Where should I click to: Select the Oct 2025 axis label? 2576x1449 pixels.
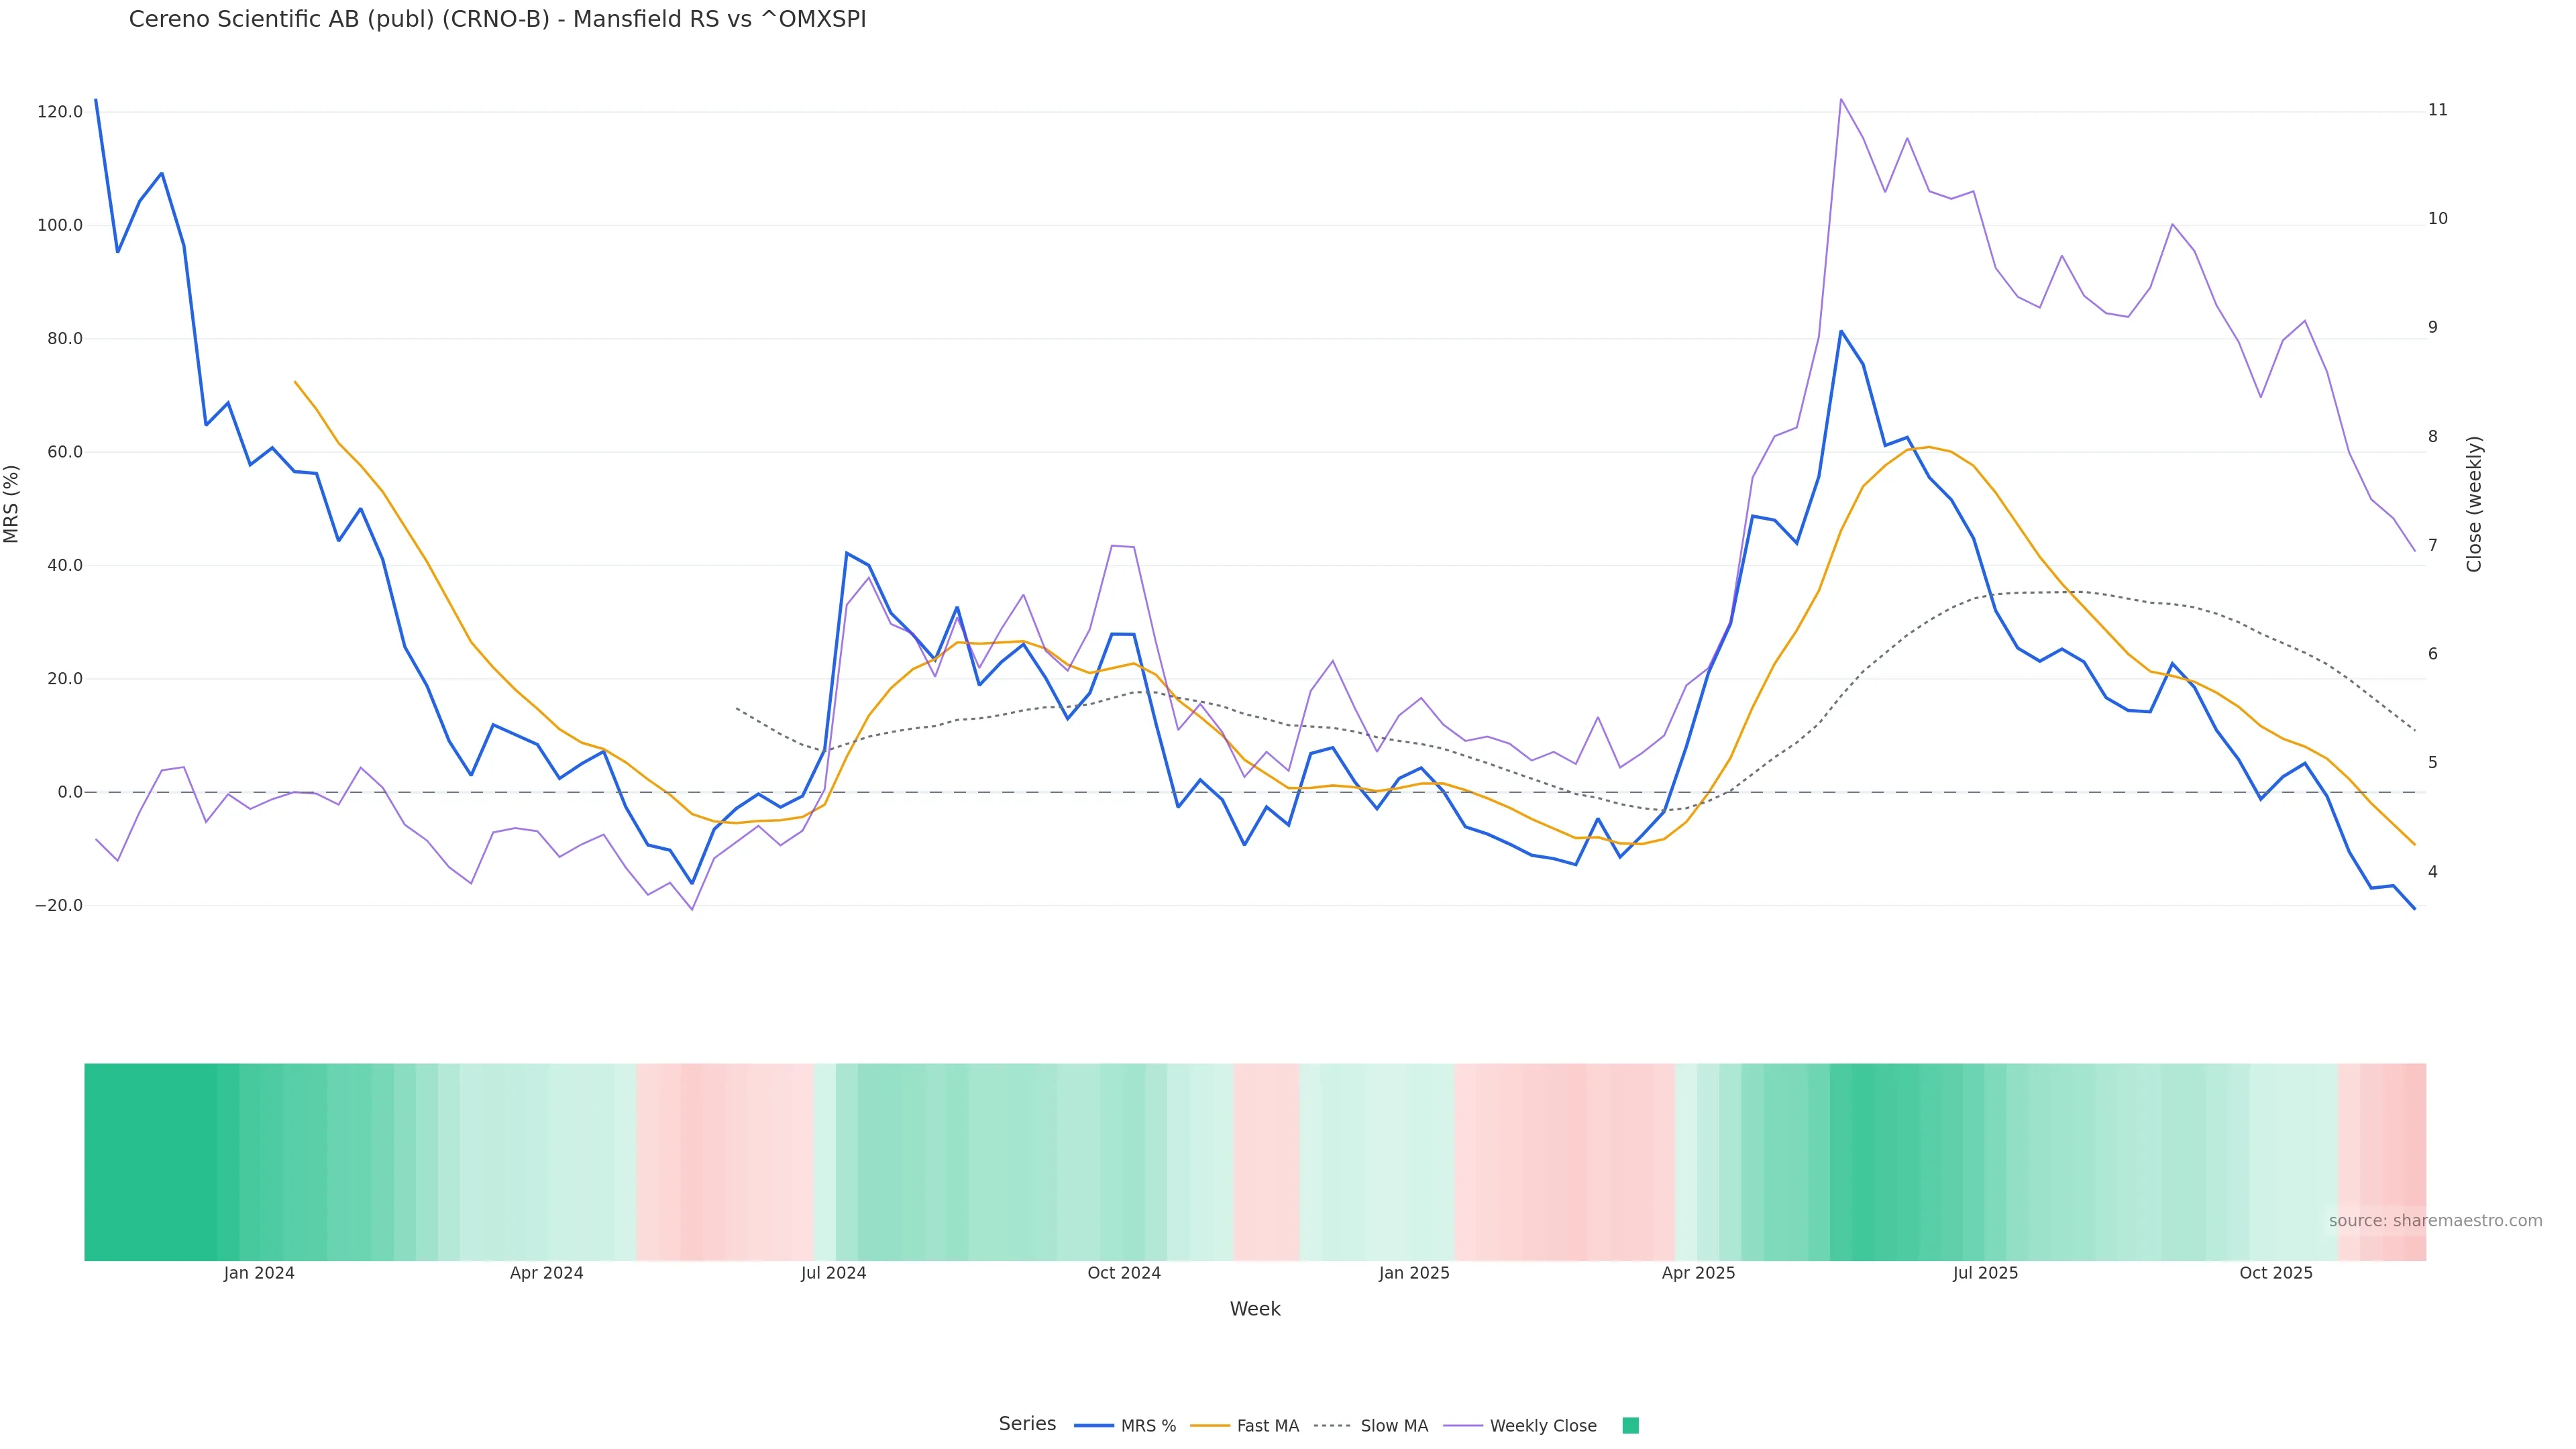coord(2276,1273)
